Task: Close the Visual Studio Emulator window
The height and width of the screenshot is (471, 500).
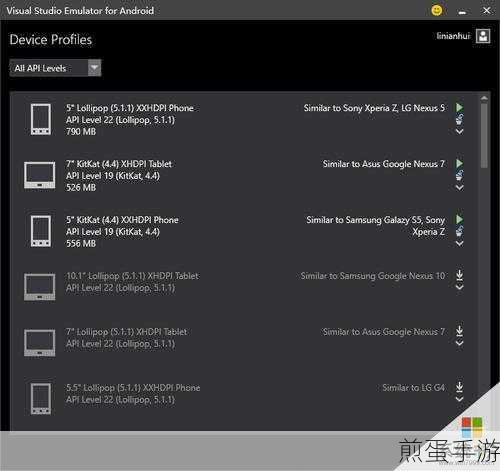Action: [486, 10]
